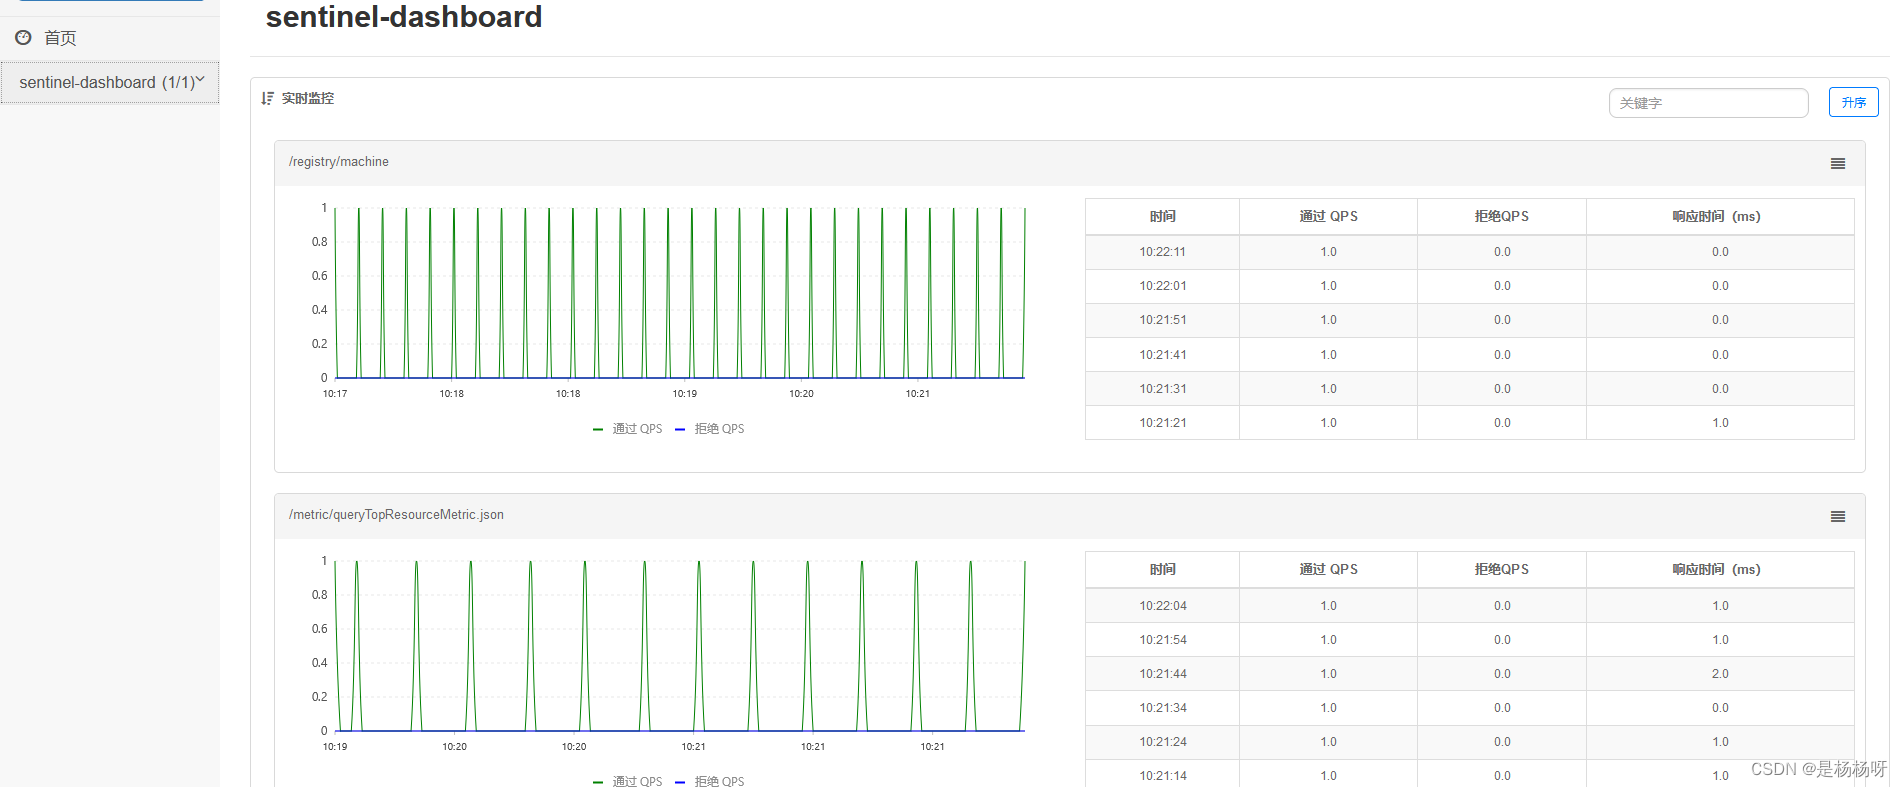This screenshot has width=1903, height=787.
Task: Select the 10:21:34 time cell
Action: [1162, 708]
